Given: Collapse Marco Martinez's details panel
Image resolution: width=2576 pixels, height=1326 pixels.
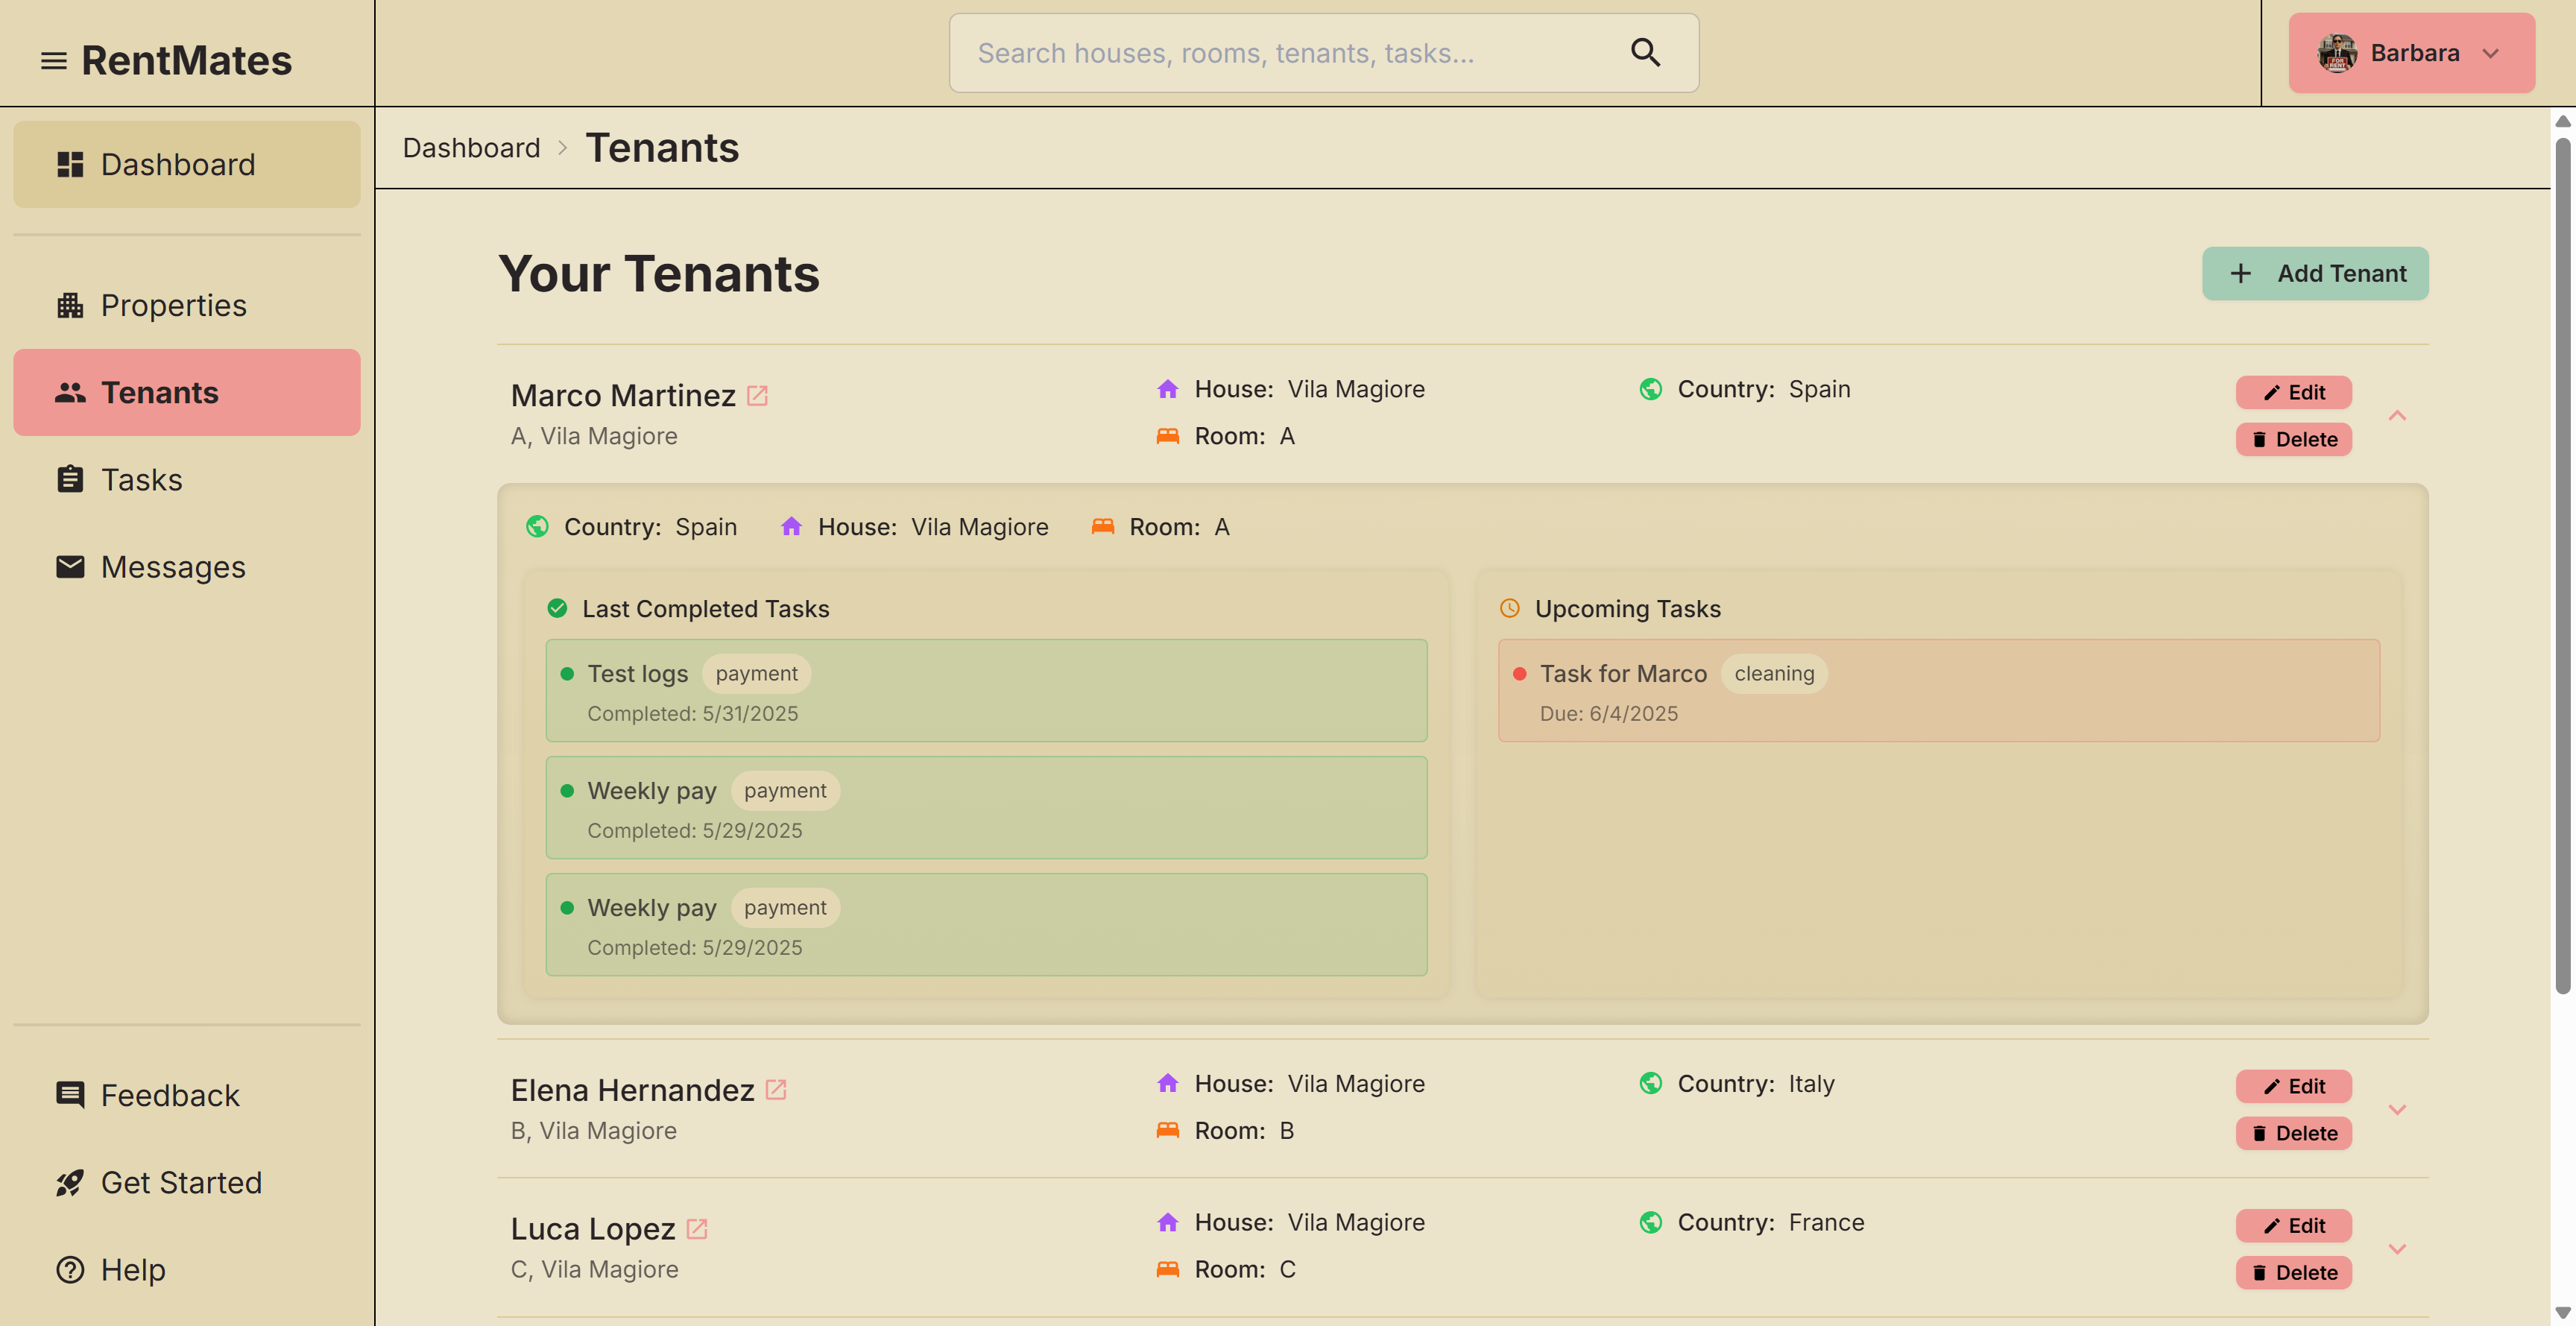Looking at the screenshot, I should pos(2398,416).
